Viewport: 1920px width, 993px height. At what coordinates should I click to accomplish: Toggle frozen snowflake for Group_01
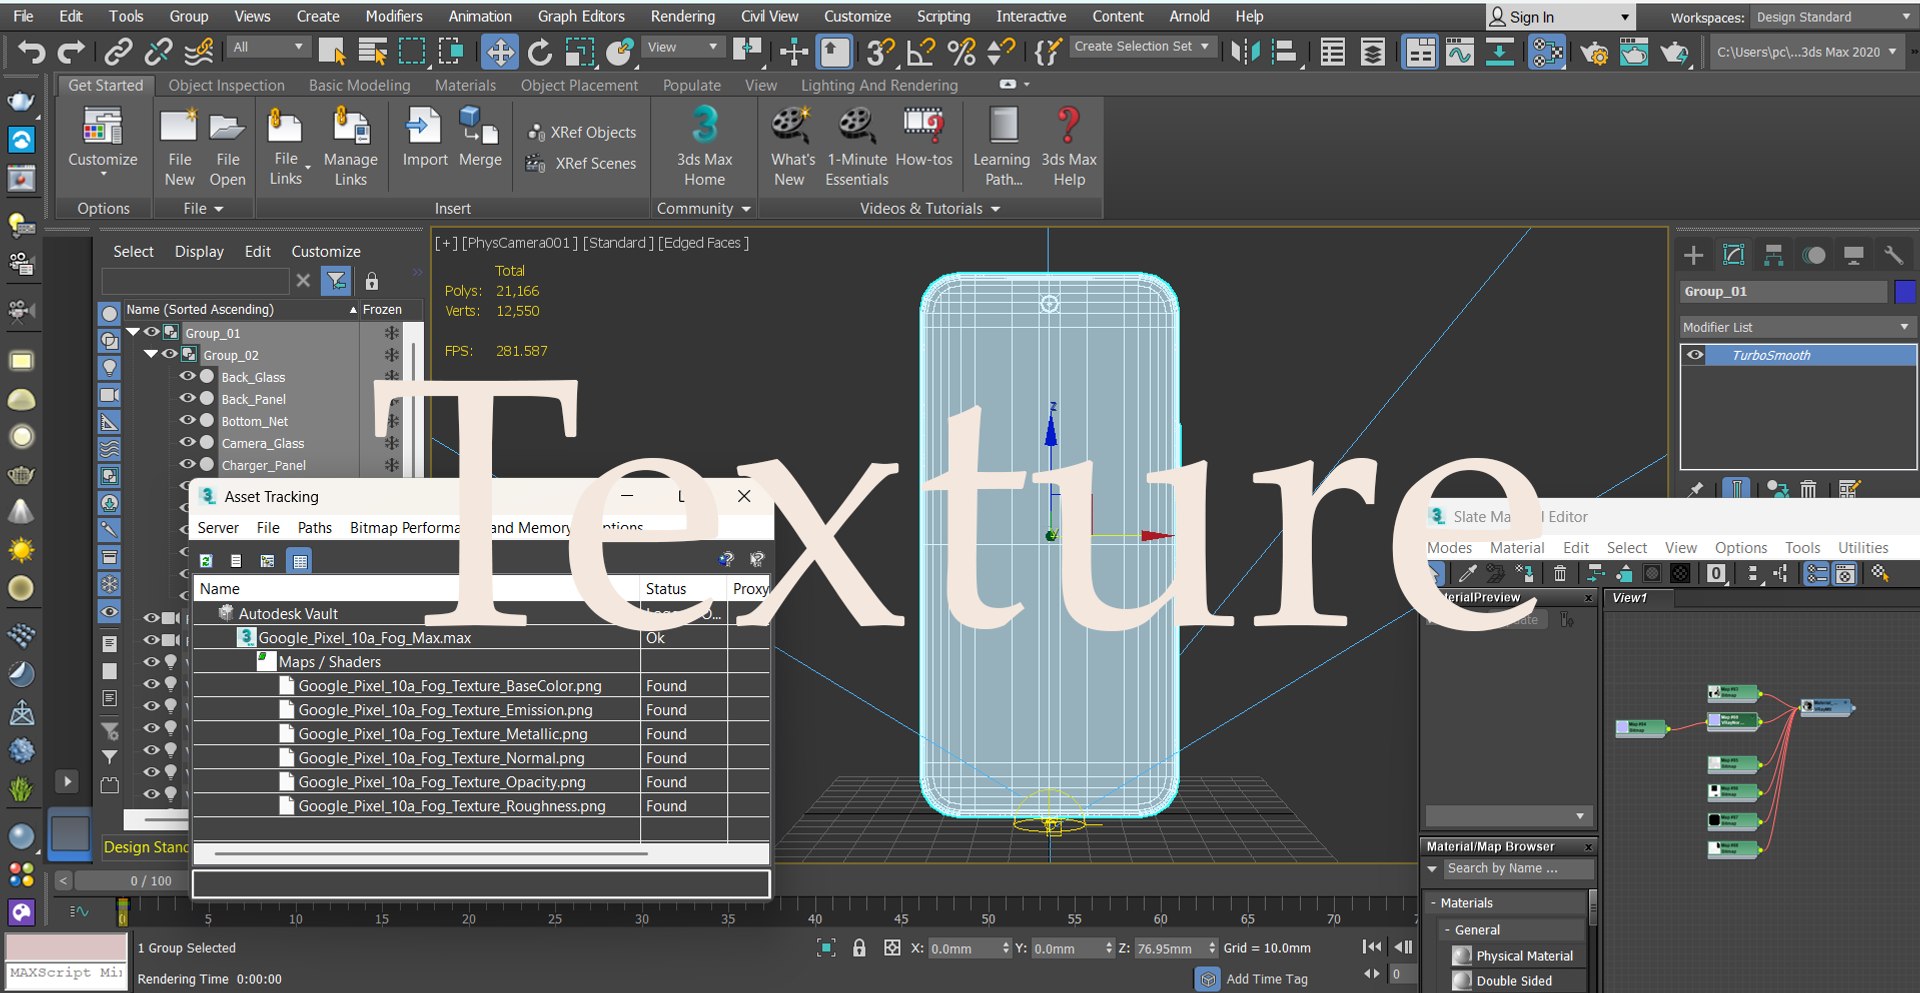(x=391, y=333)
